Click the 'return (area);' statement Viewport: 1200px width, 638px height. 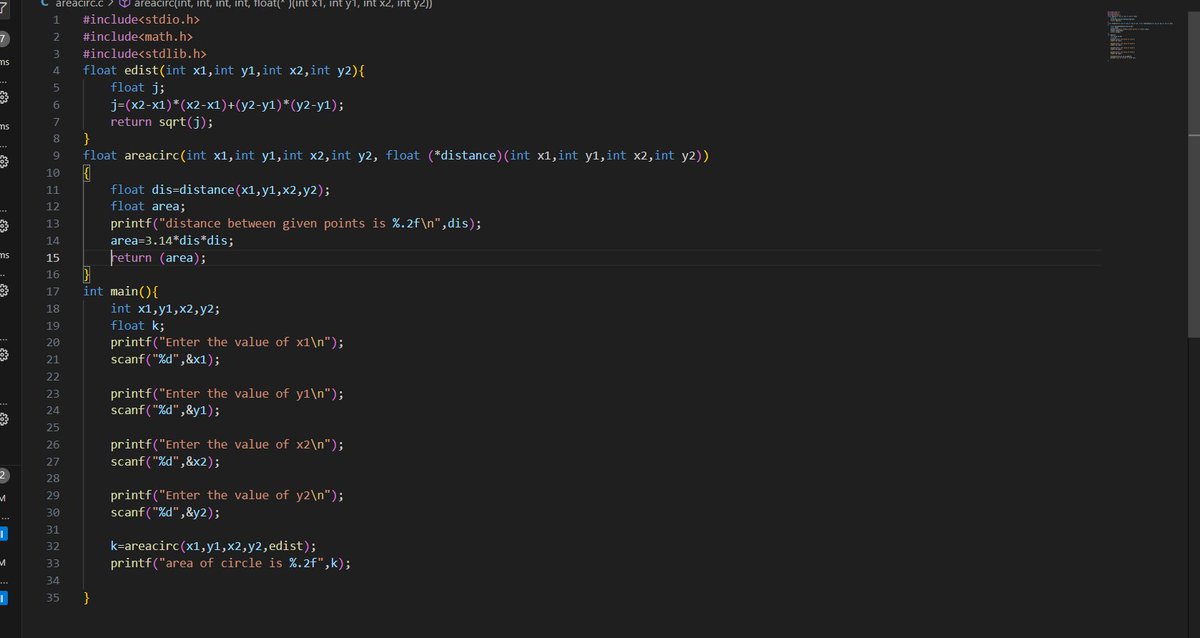point(158,257)
